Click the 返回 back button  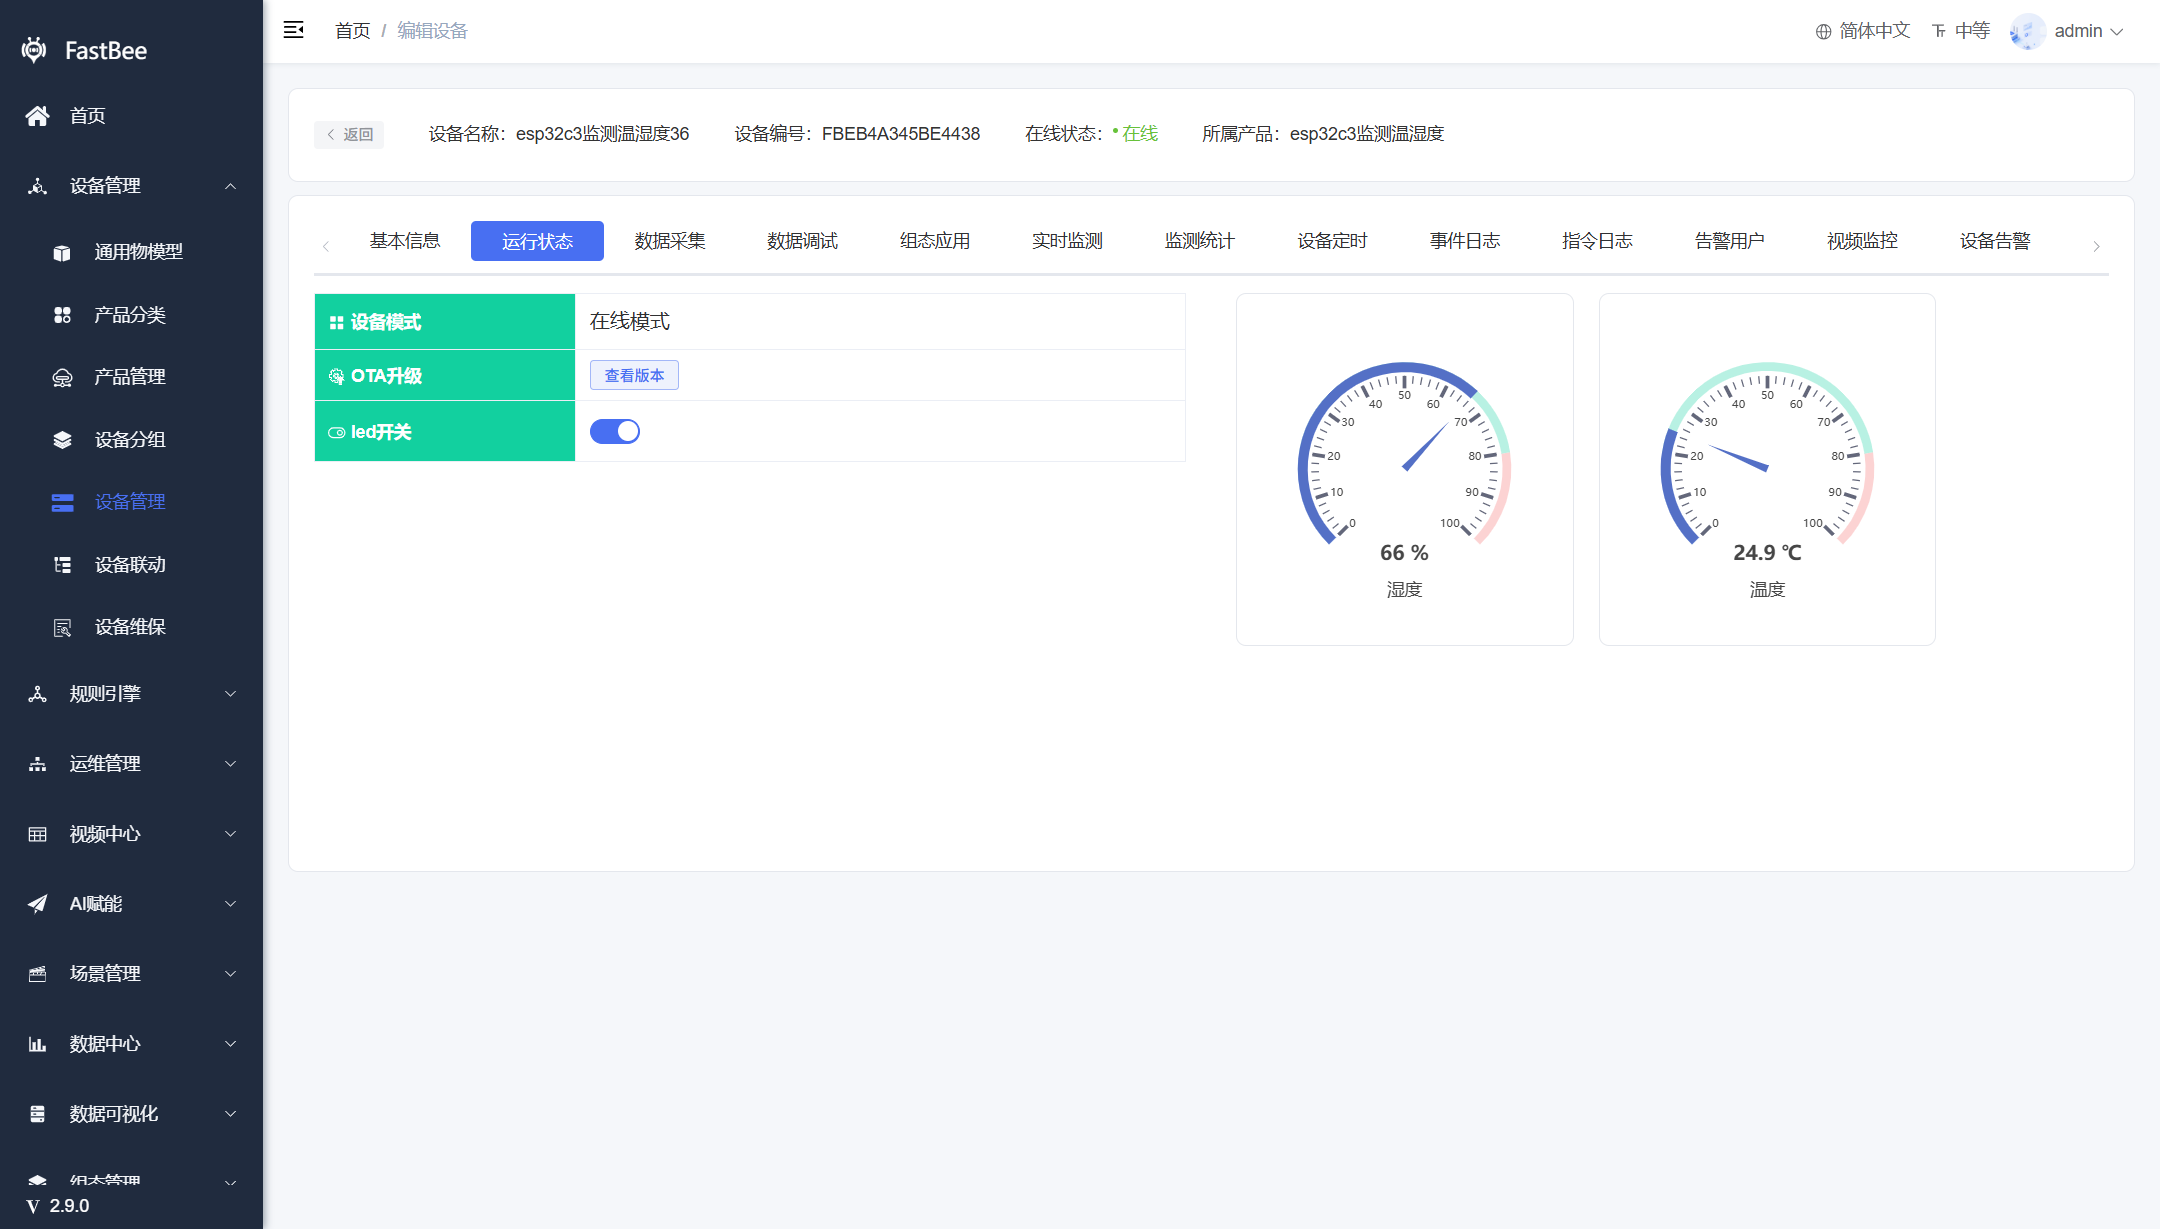[349, 134]
